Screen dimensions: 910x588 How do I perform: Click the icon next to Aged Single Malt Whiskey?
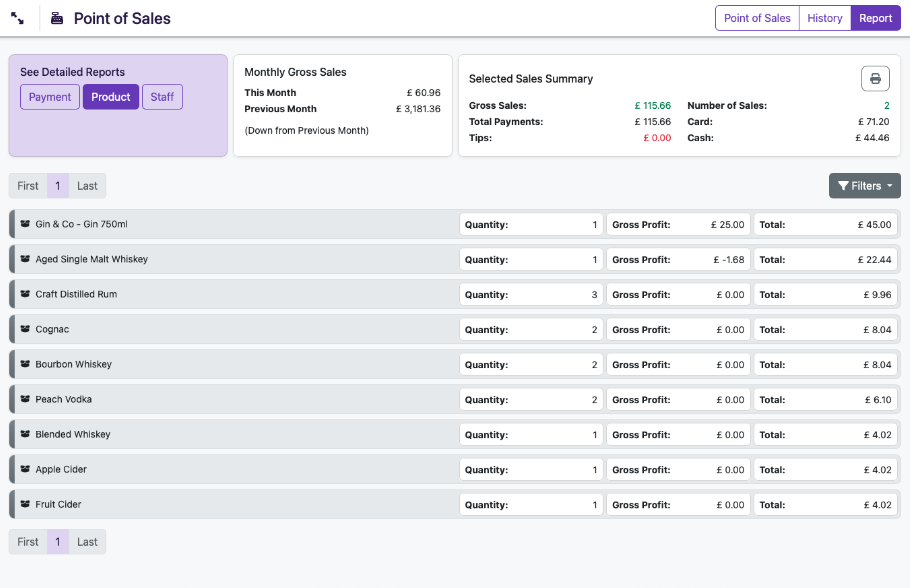[x=25, y=260]
